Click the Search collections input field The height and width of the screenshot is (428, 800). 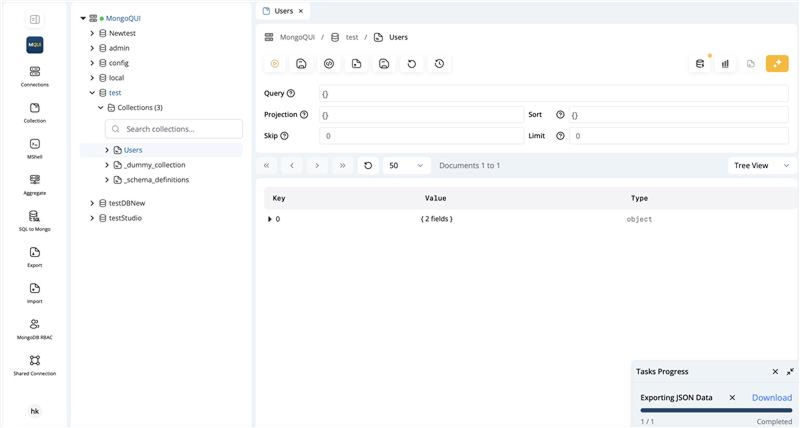click(180, 129)
